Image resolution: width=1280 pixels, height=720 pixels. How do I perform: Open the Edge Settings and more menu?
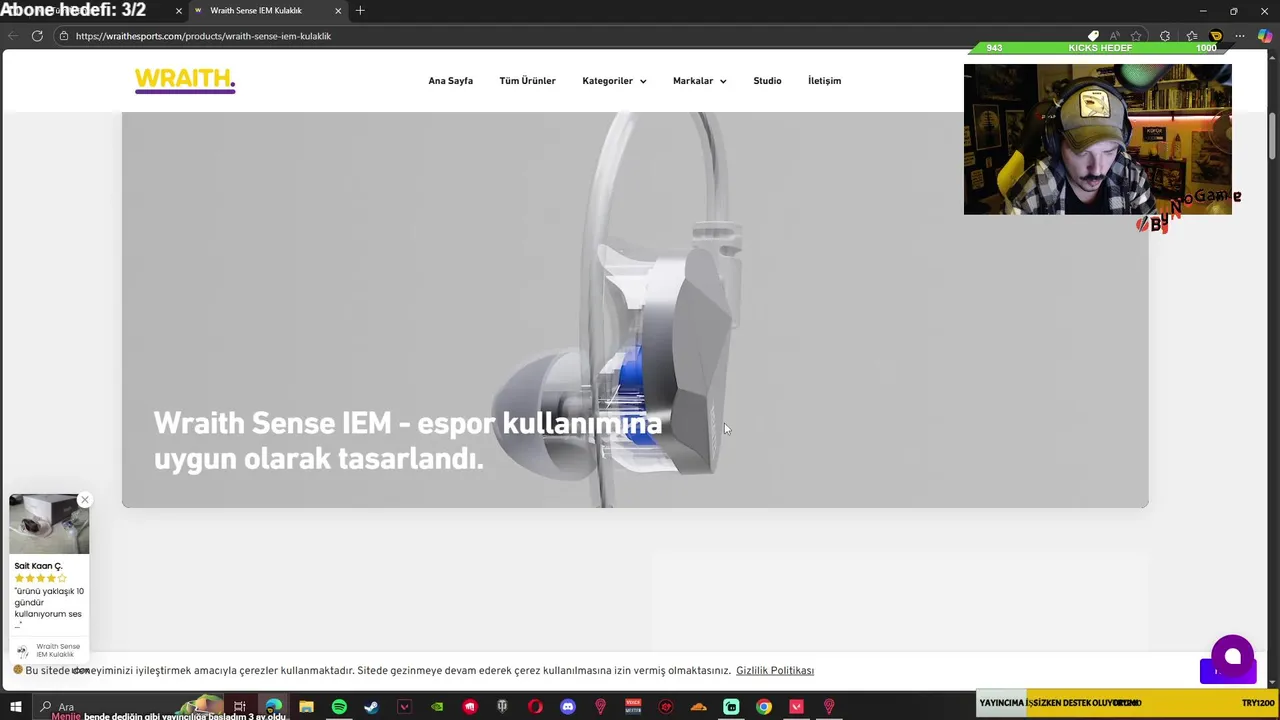click(x=1240, y=36)
